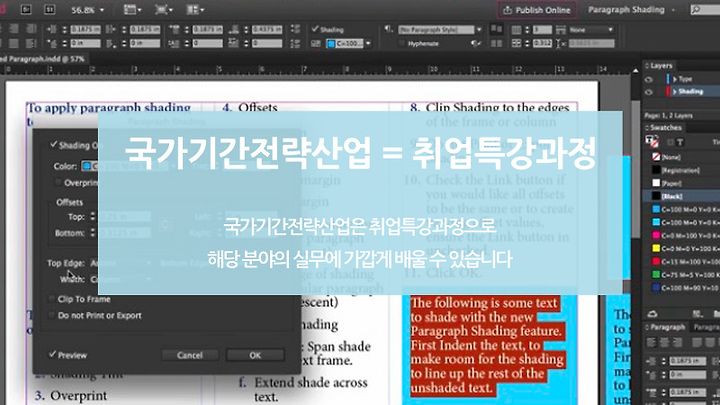Click align center icon in Paragraph panel
720x405 pixels.
(664, 343)
